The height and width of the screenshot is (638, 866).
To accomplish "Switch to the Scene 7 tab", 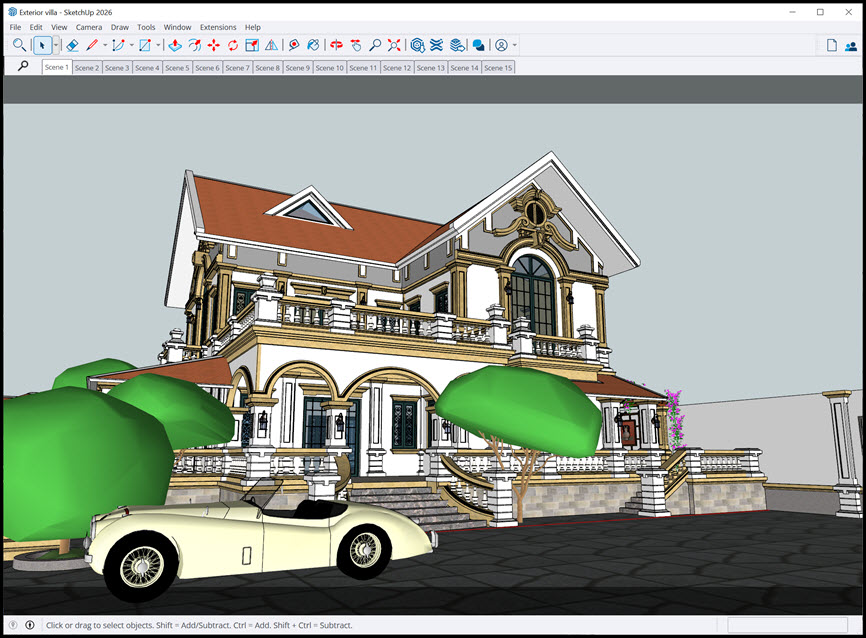I will (x=237, y=67).
